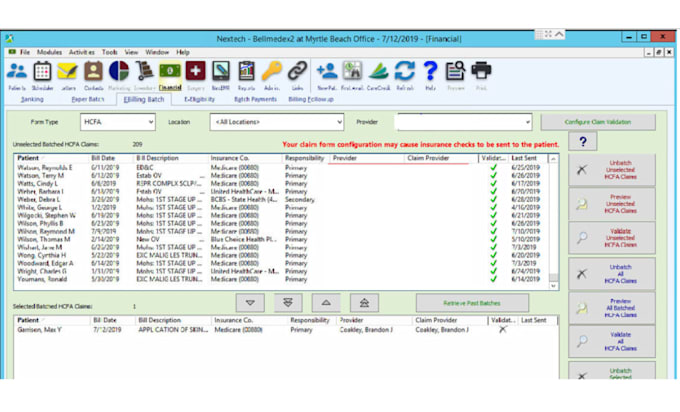Move one claim down with single arrow
This screenshot has width=680, height=412.
click(250, 303)
